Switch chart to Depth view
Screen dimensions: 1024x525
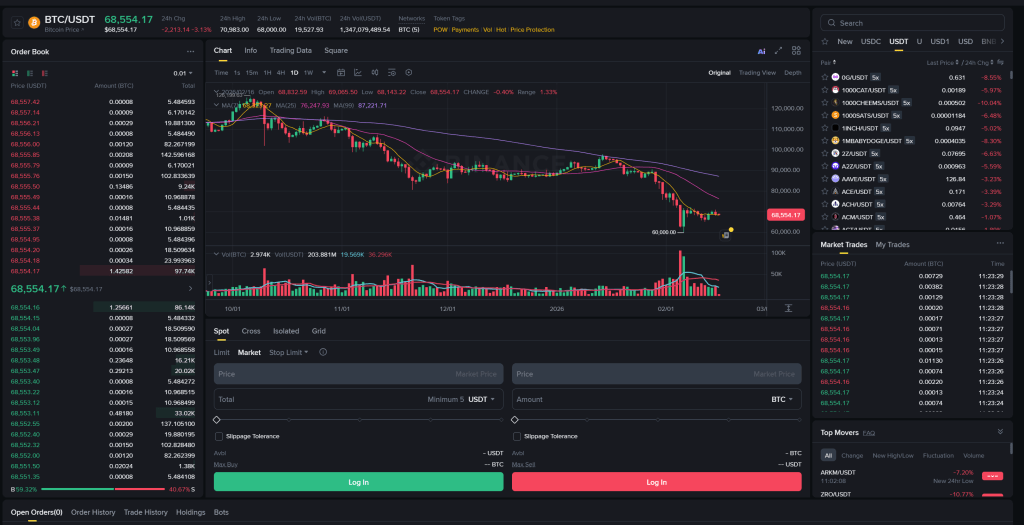pyautogui.click(x=793, y=72)
